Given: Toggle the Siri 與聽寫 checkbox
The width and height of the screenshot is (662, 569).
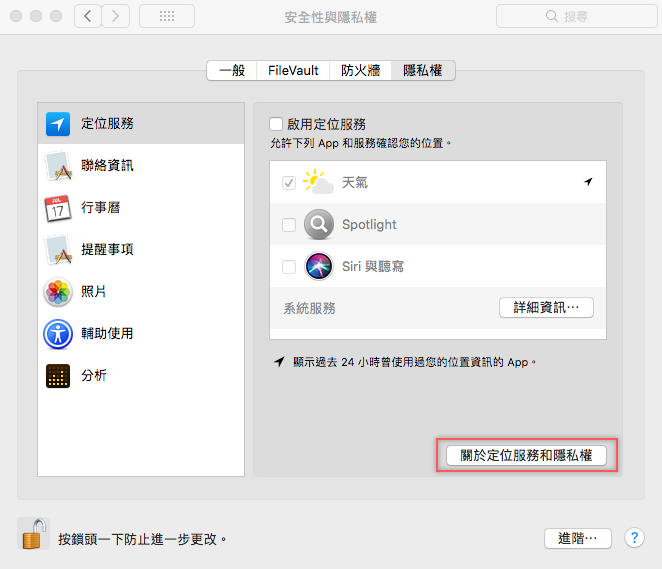Looking at the screenshot, I should [x=289, y=267].
